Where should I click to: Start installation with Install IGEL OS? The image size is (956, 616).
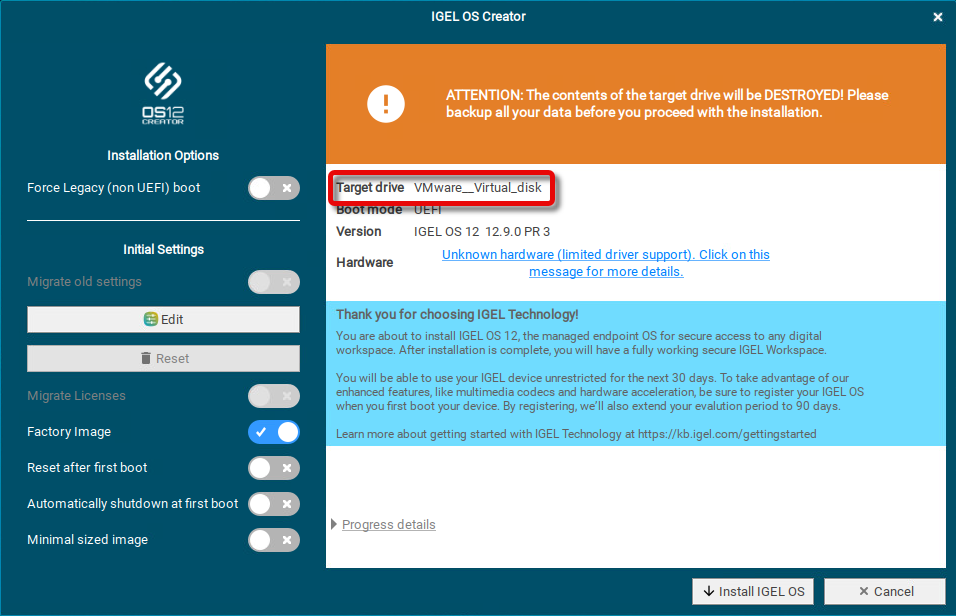tap(753, 592)
